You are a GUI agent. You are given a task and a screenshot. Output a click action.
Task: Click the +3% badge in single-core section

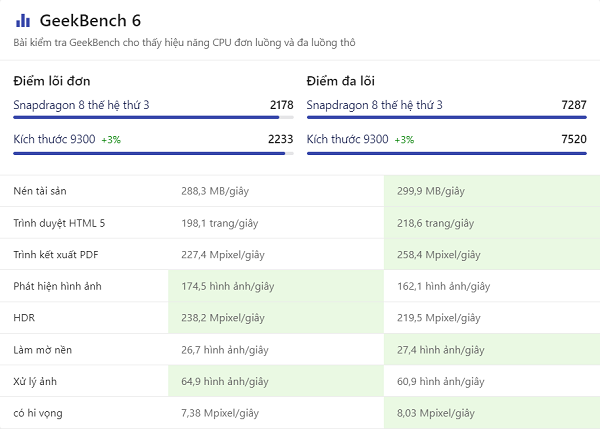[111, 140]
